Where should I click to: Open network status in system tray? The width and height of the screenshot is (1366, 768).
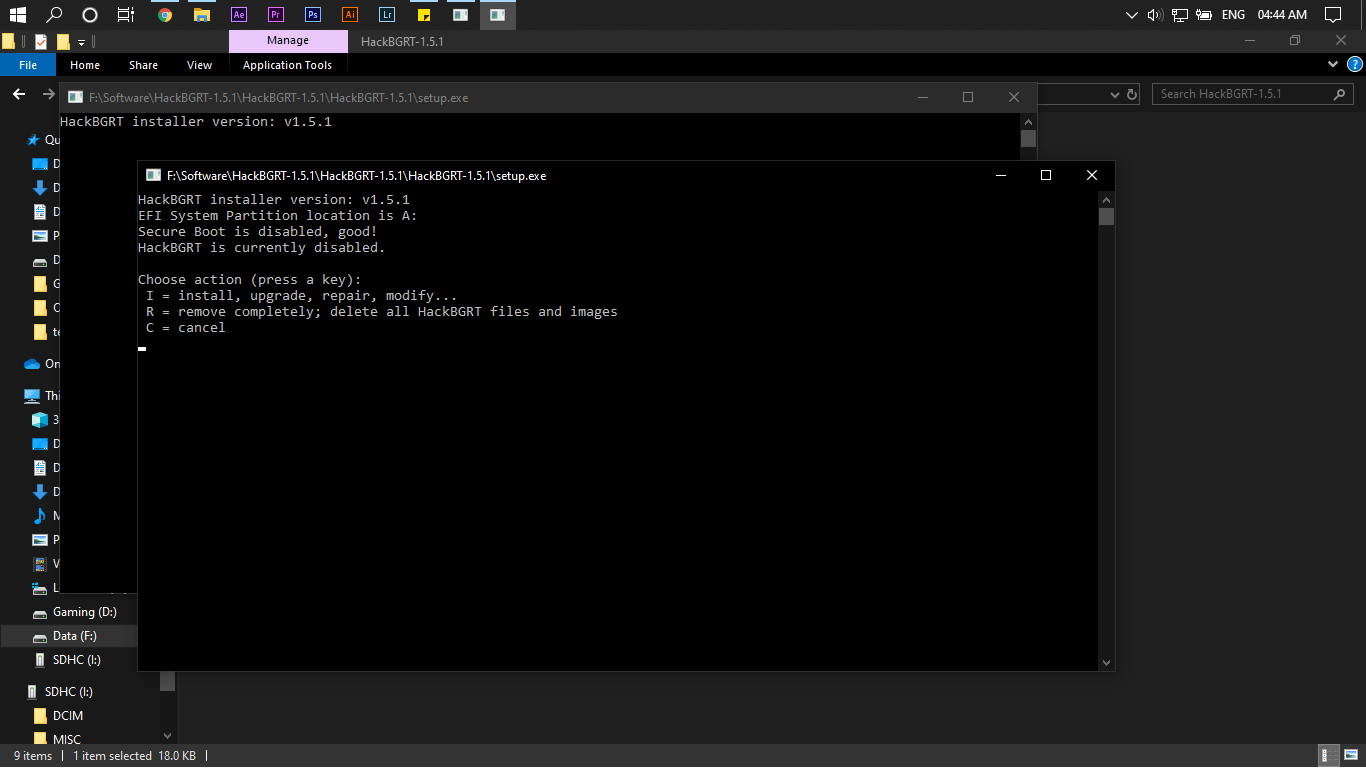click(x=1180, y=15)
